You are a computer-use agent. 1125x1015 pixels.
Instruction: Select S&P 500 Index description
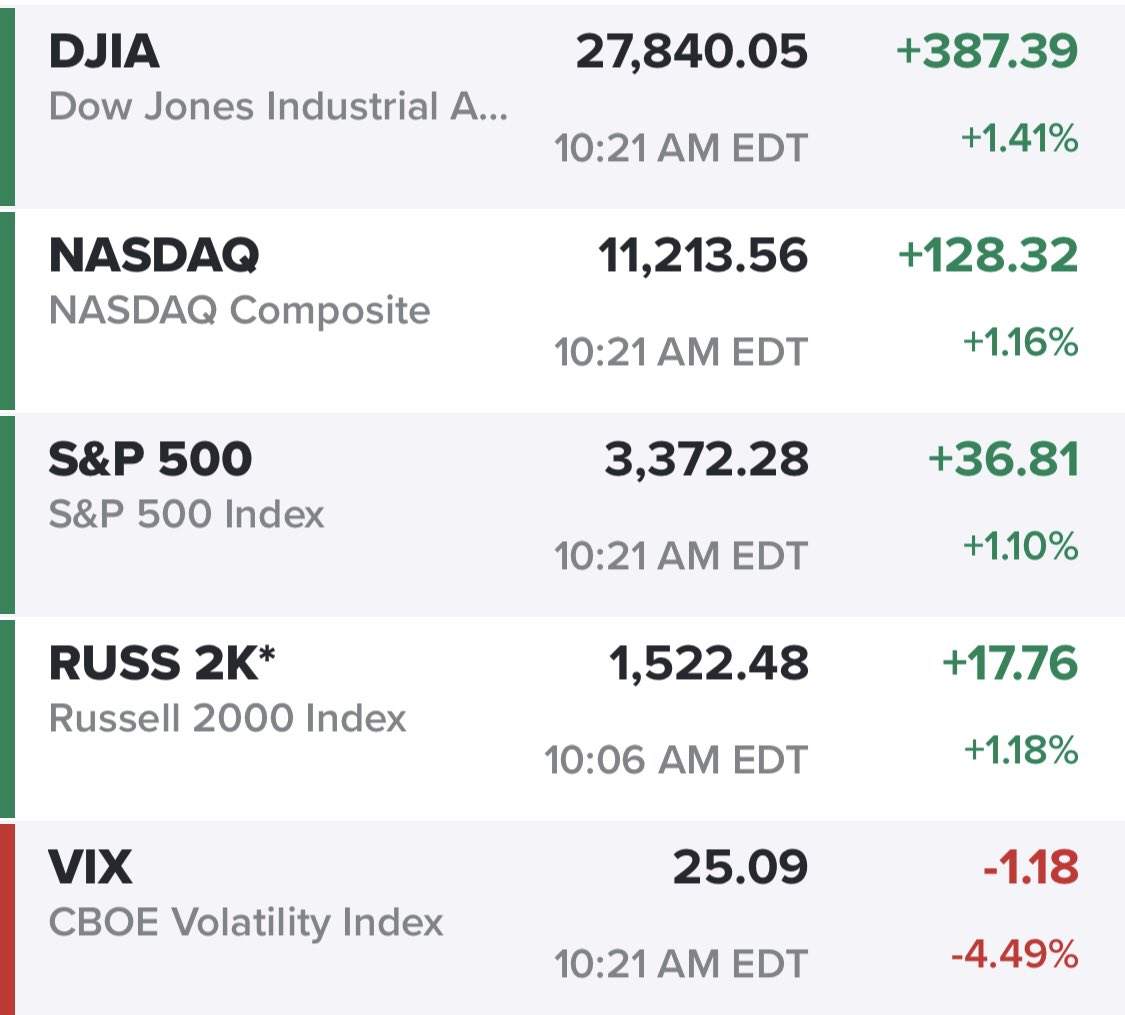click(x=187, y=514)
